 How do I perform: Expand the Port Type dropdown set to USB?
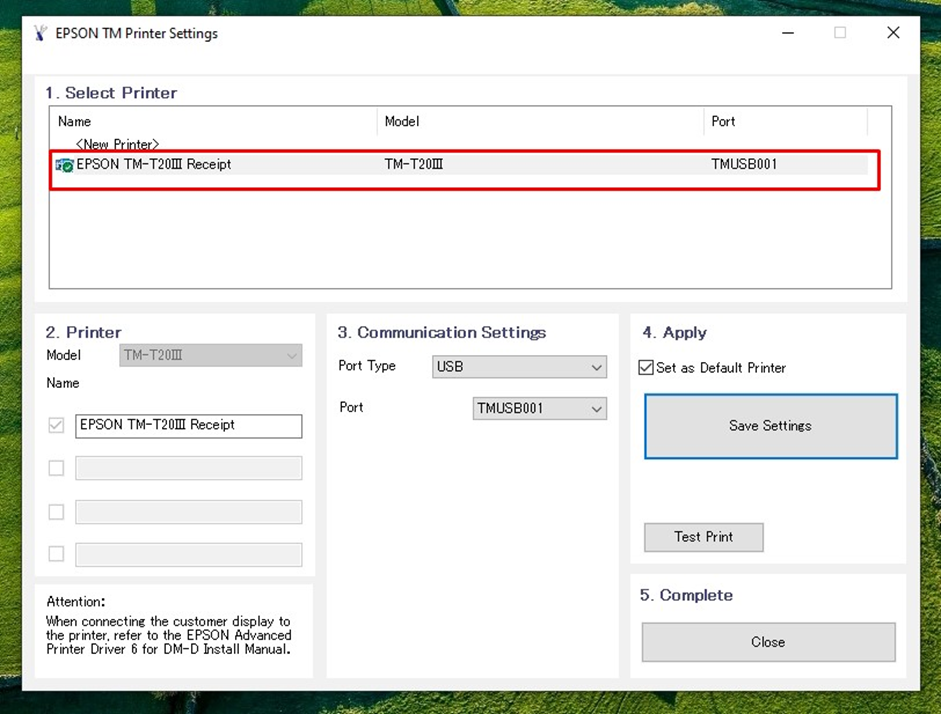[x=519, y=367]
